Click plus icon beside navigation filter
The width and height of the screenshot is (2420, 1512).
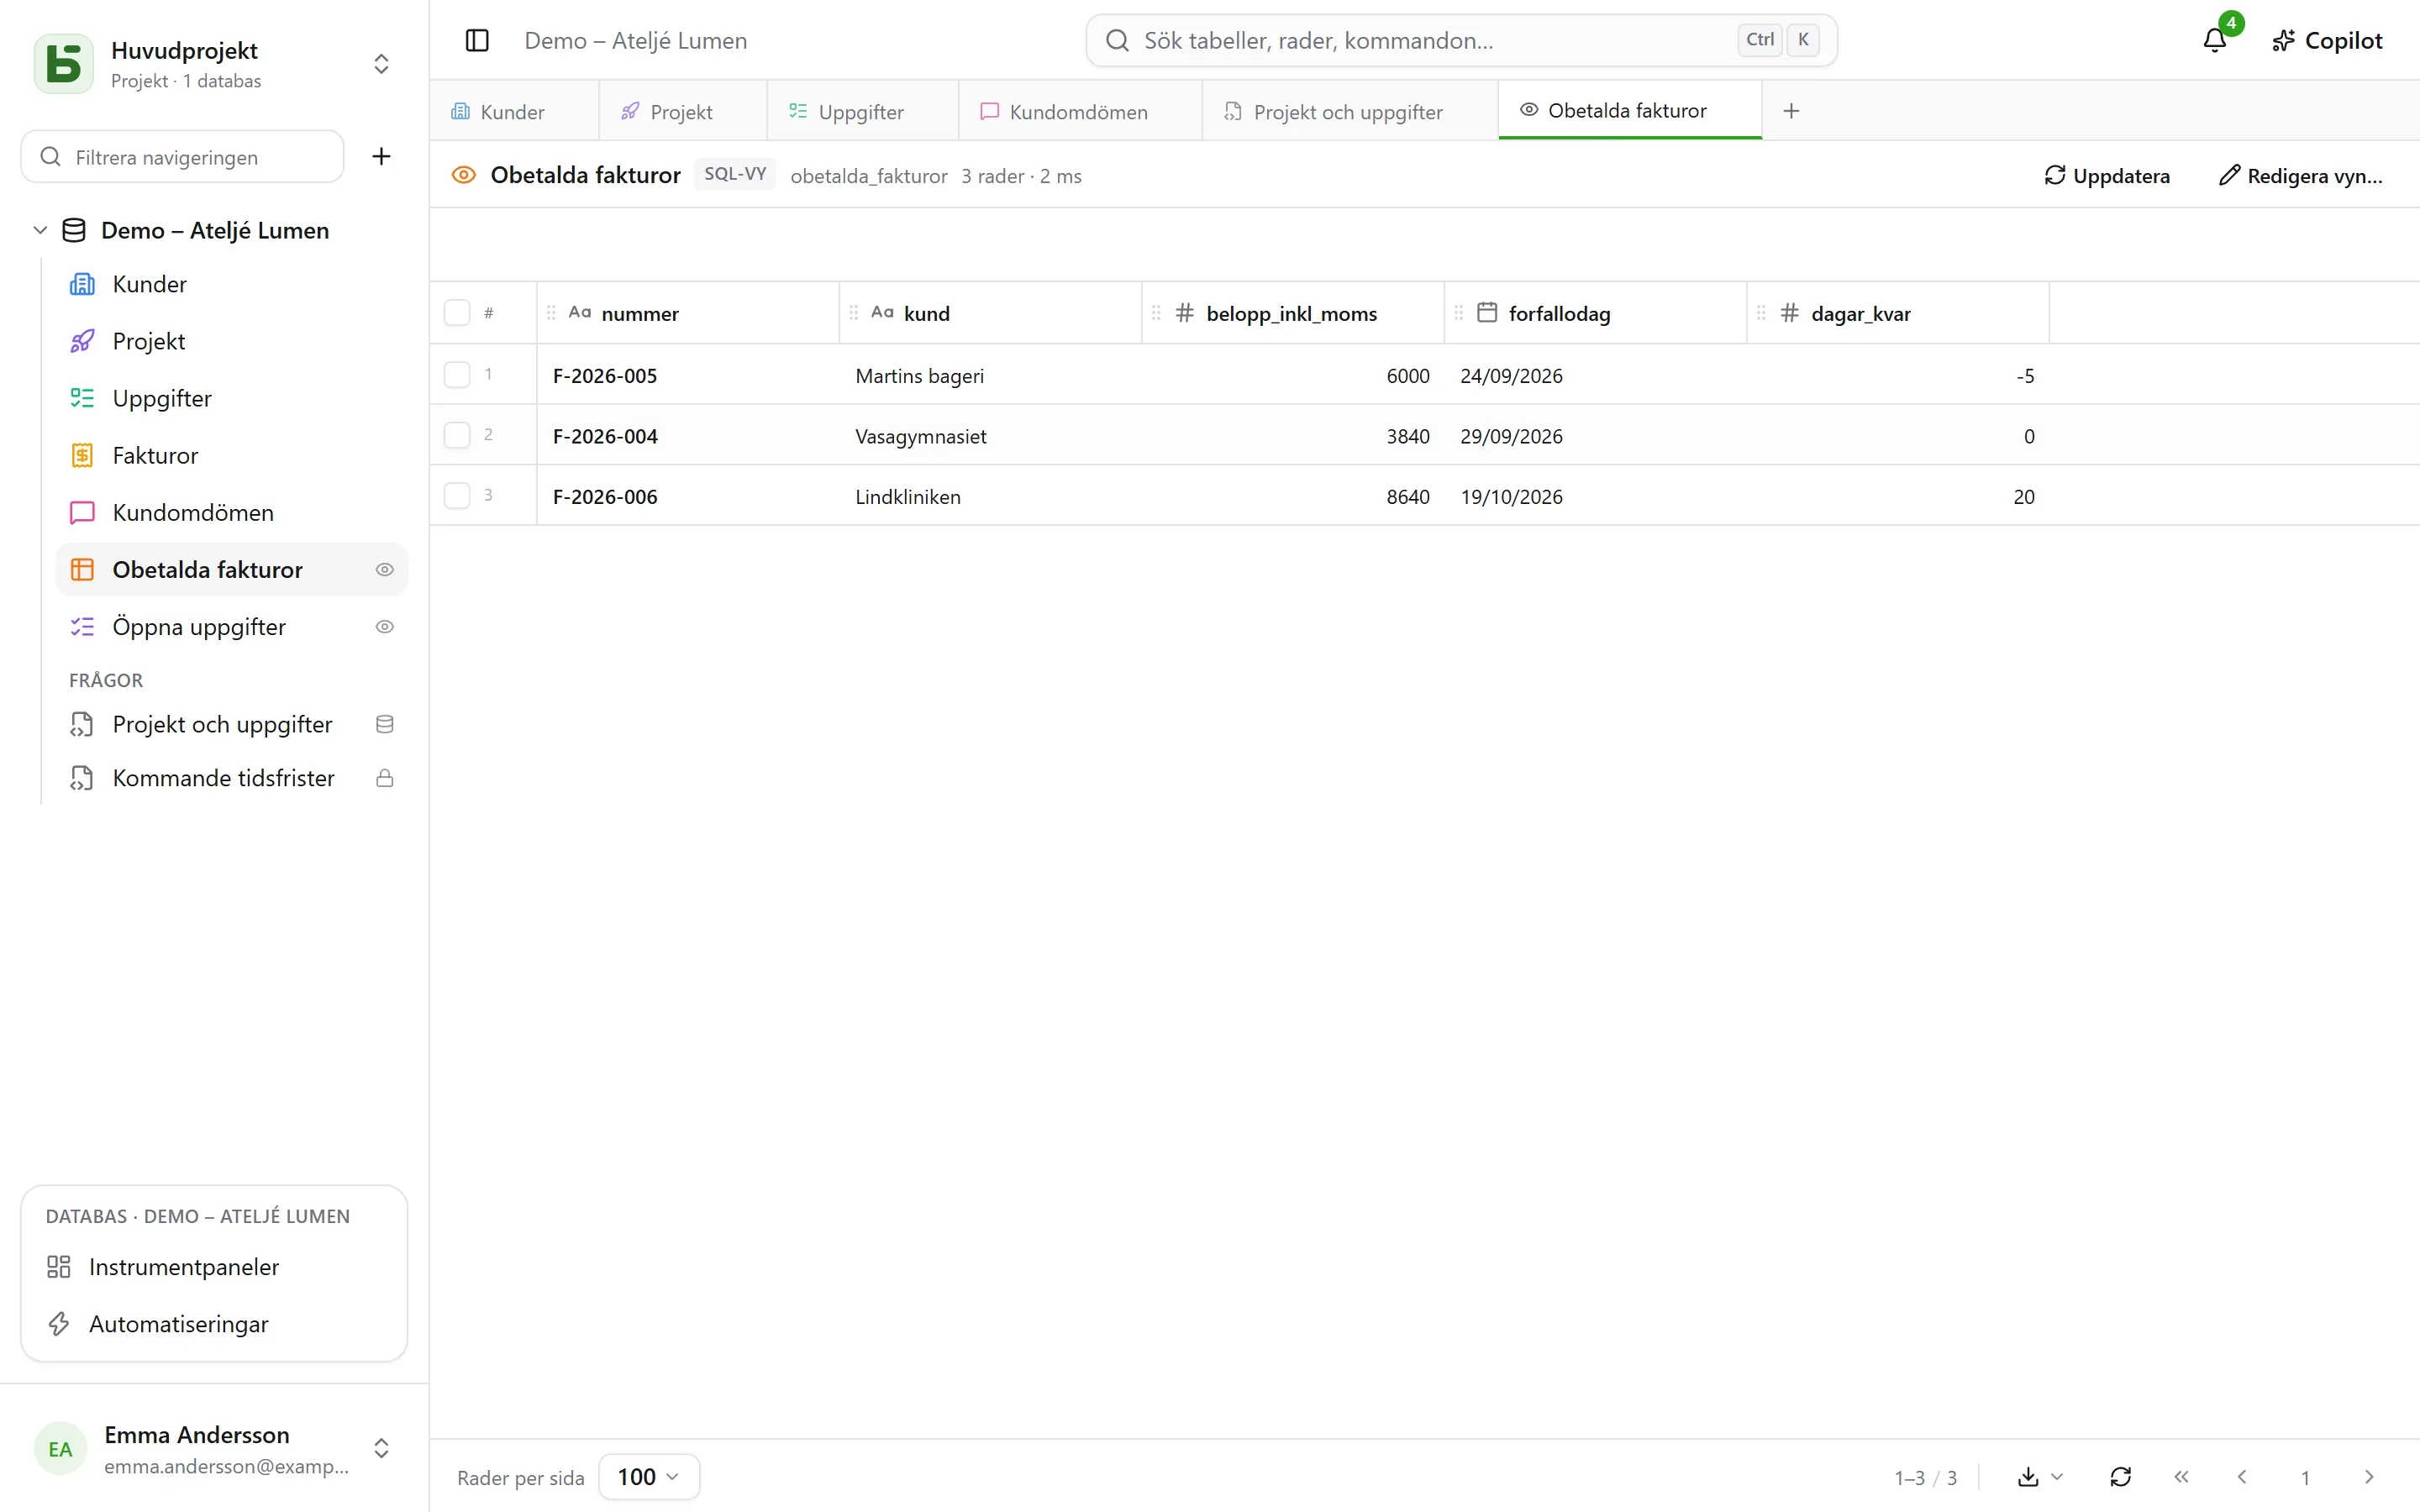point(381,156)
